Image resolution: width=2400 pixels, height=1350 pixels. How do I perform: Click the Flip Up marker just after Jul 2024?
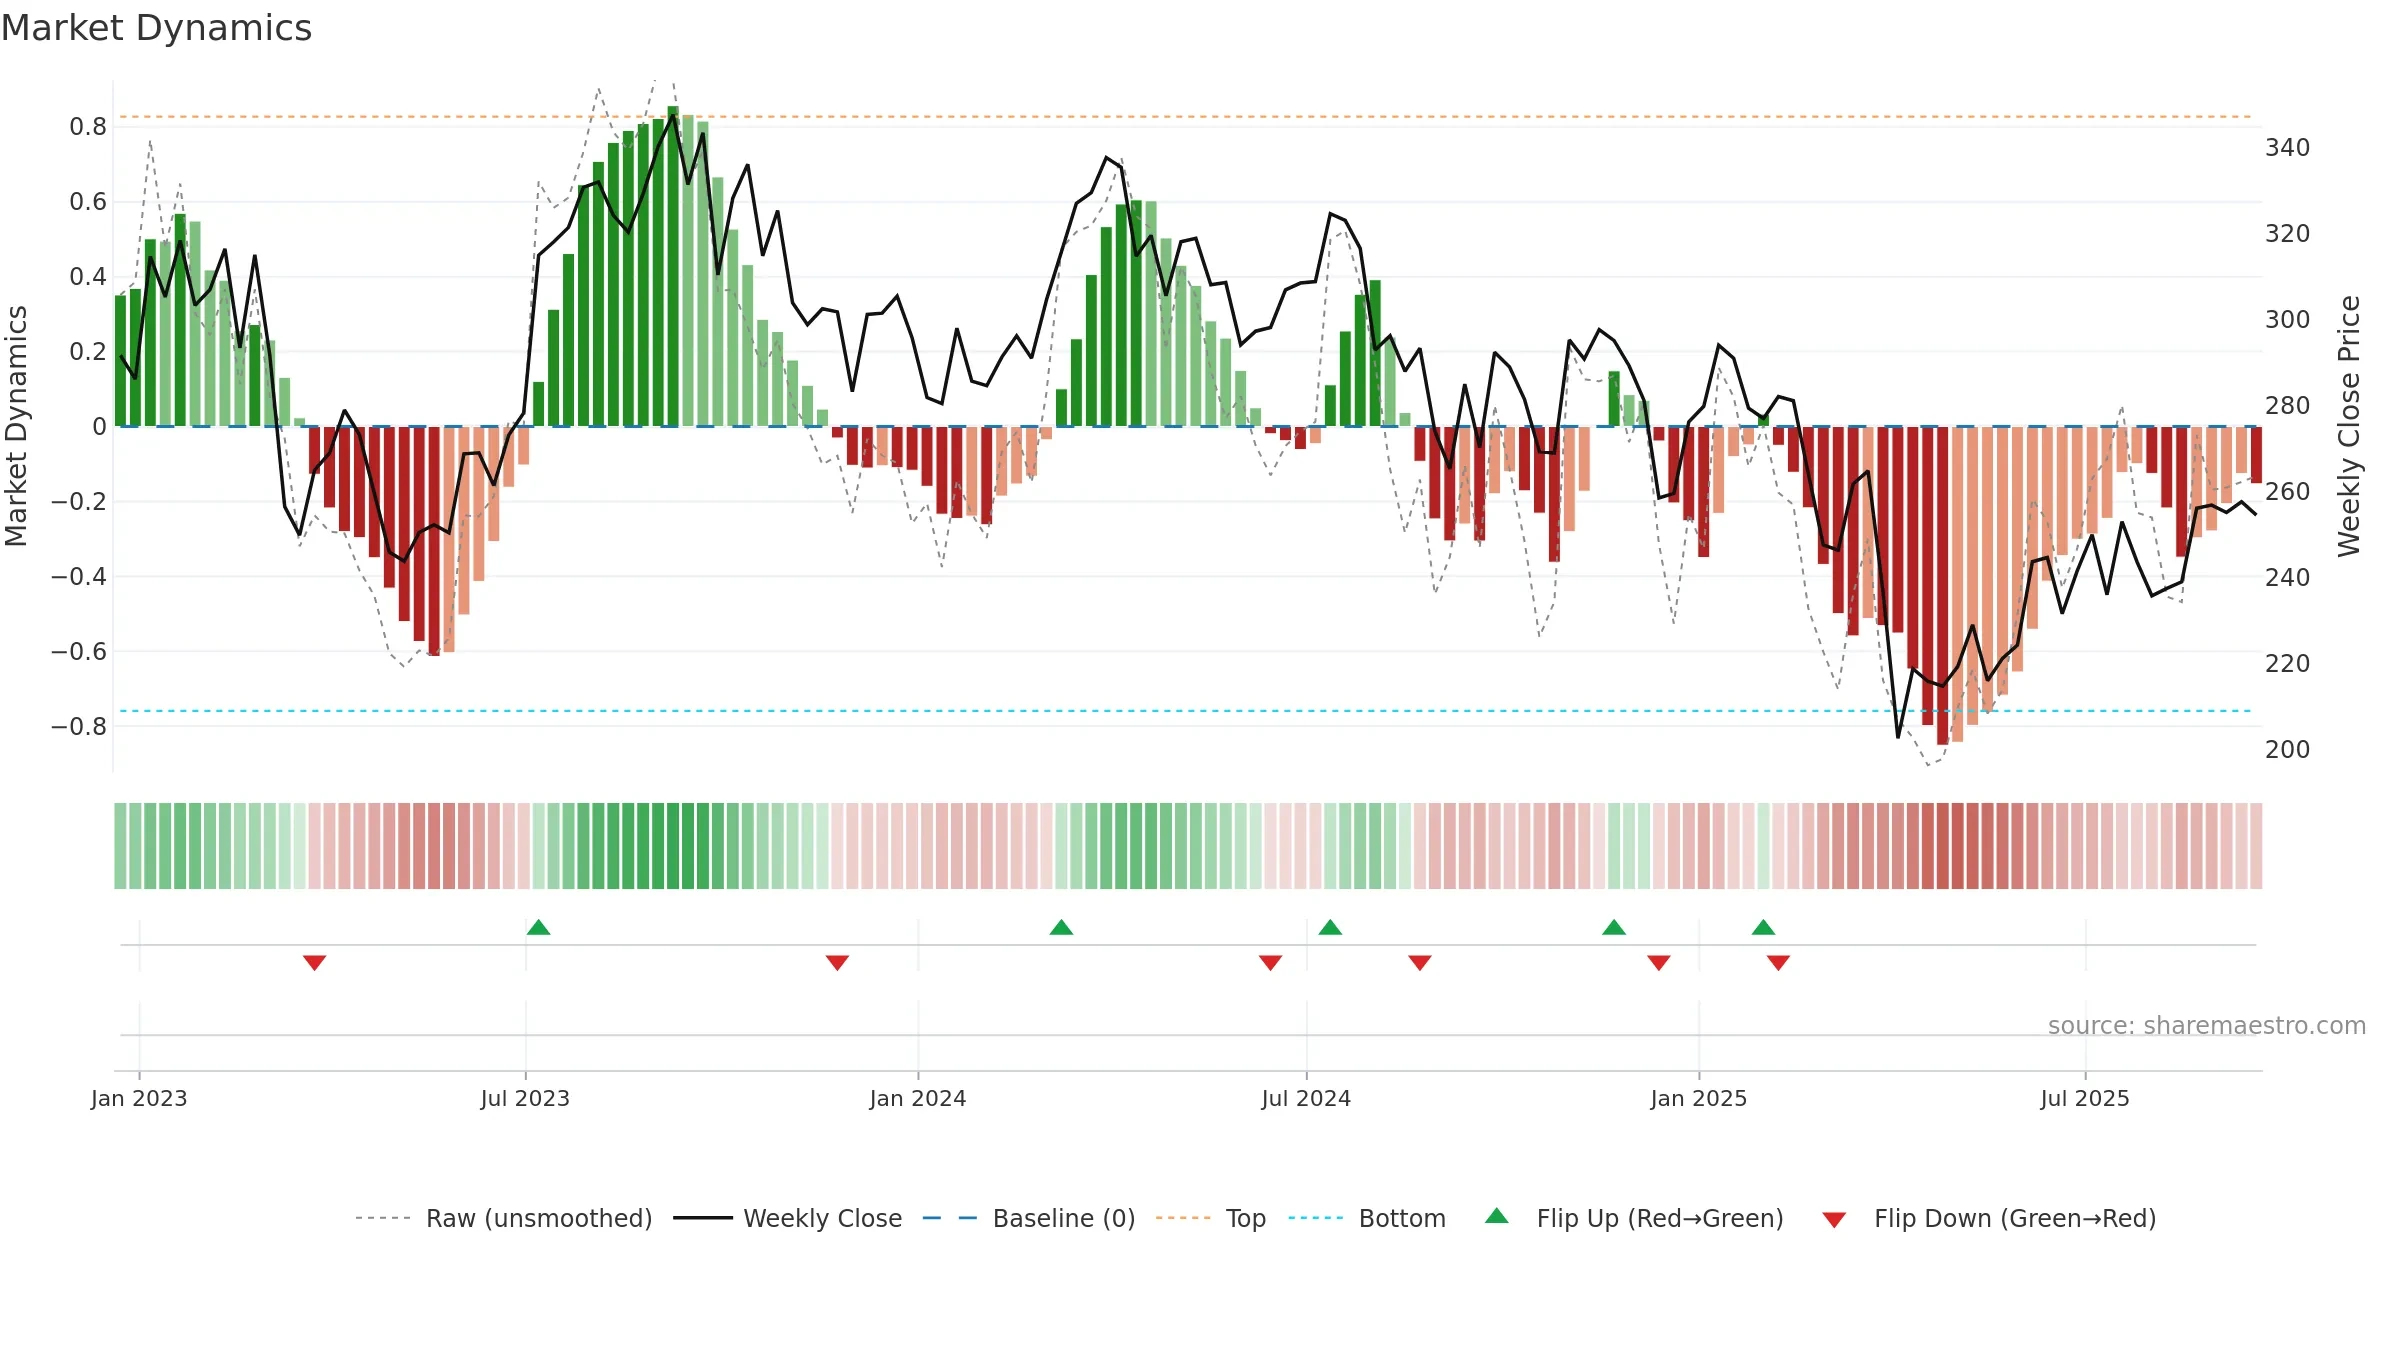(1330, 927)
